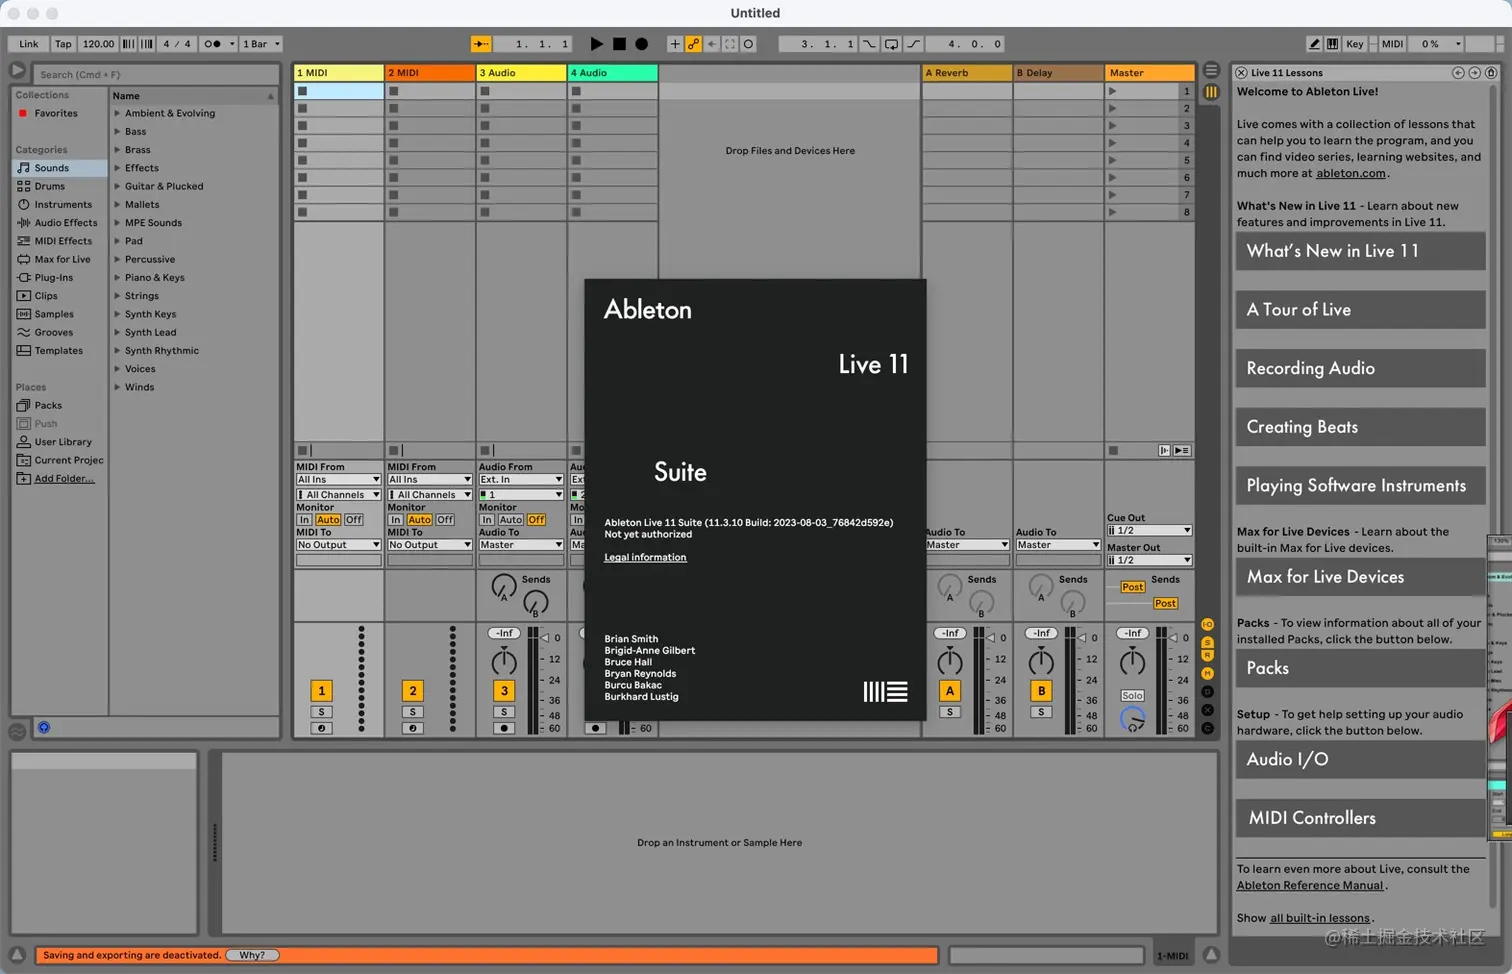This screenshot has width=1512, height=974.
Task: Click the browser Search field
Action: click(x=157, y=74)
